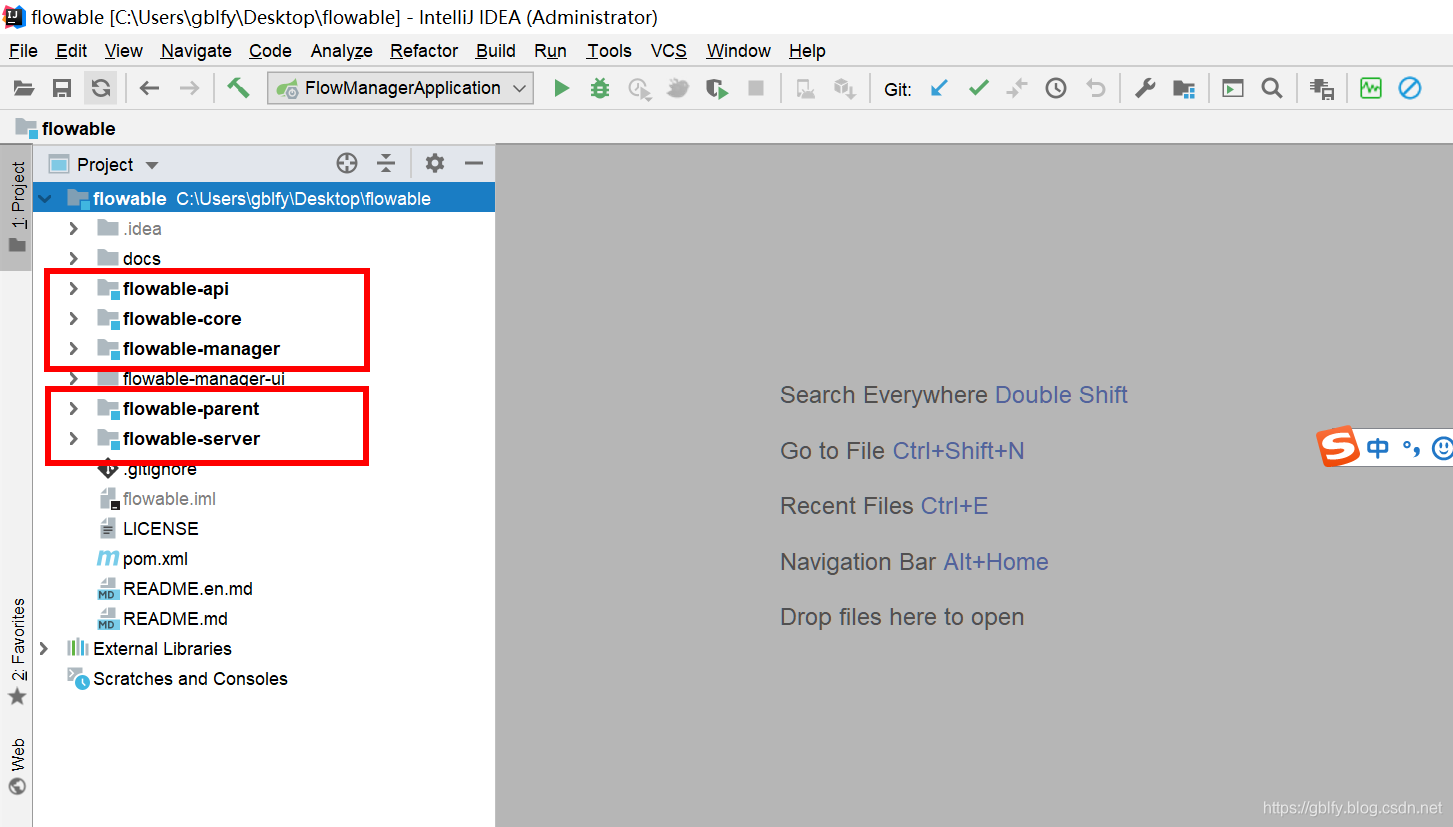1453x827 pixels.
Task: Expand the flowable-core module
Action: tap(73, 319)
